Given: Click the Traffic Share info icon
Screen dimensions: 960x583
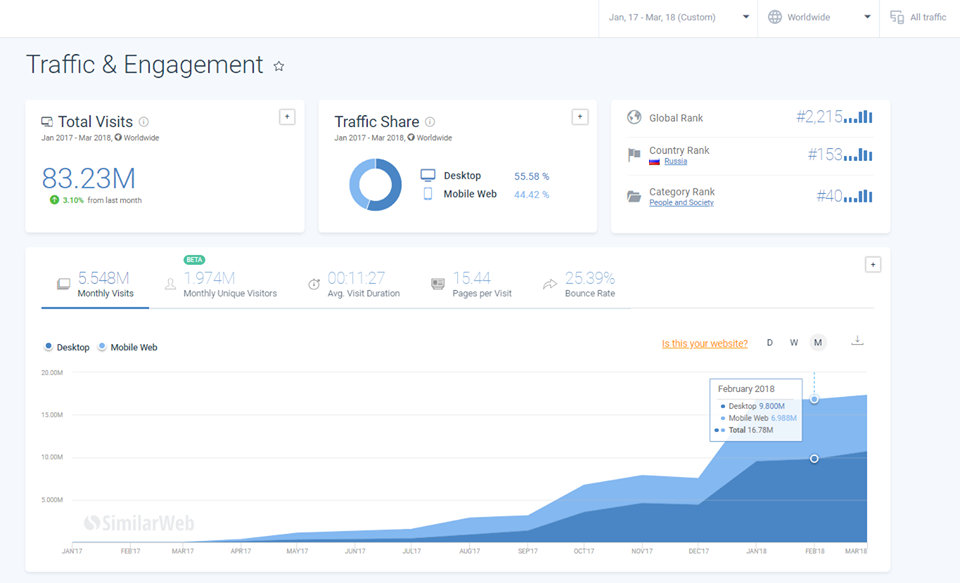Looking at the screenshot, I should coord(430,122).
